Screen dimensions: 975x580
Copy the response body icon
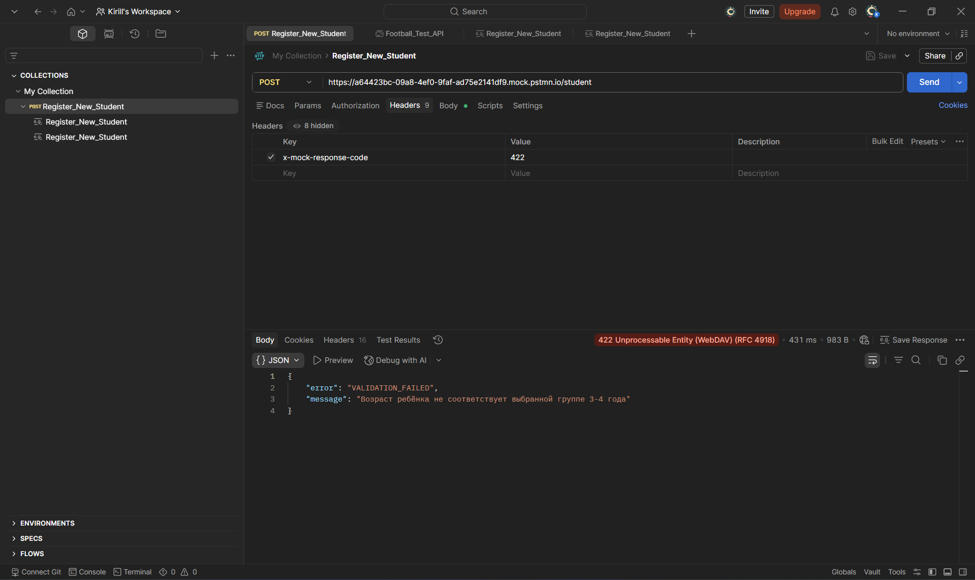tap(942, 360)
